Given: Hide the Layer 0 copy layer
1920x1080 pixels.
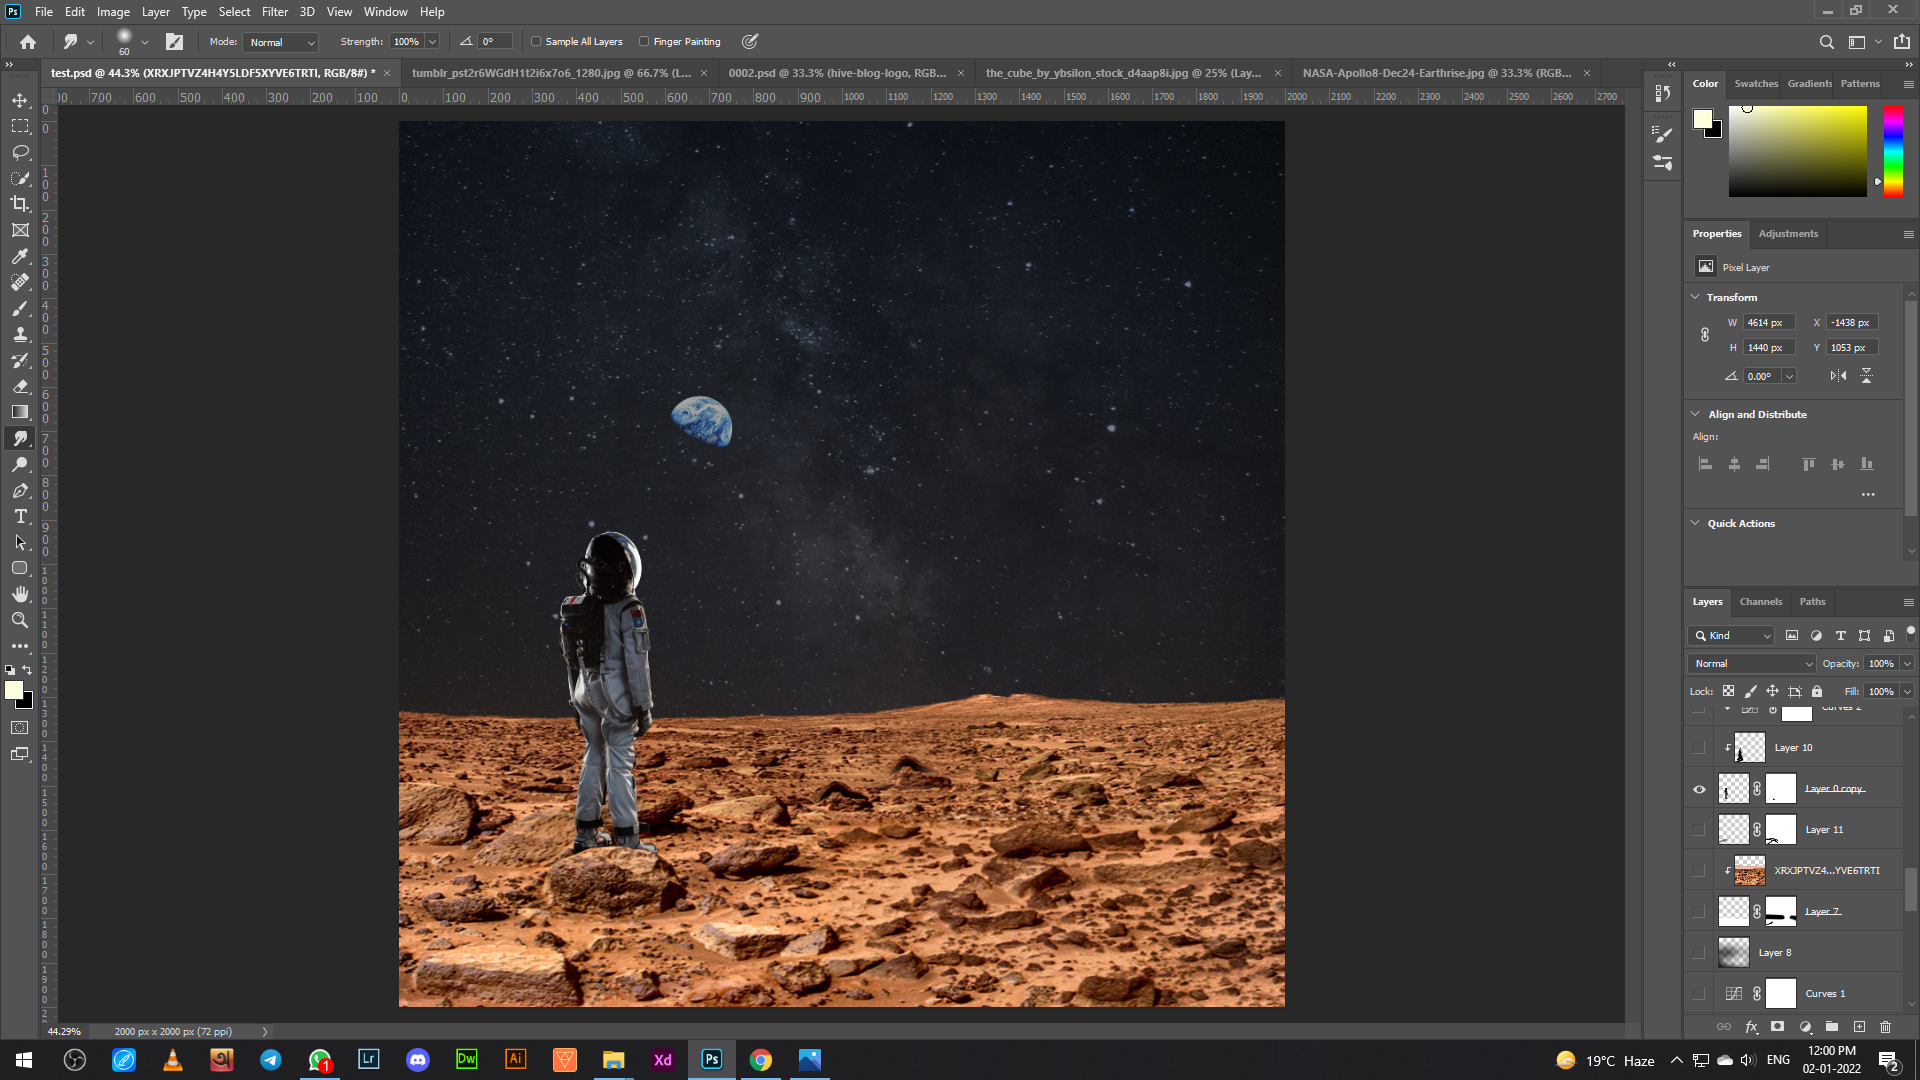Looking at the screenshot, I should 1699,789.
